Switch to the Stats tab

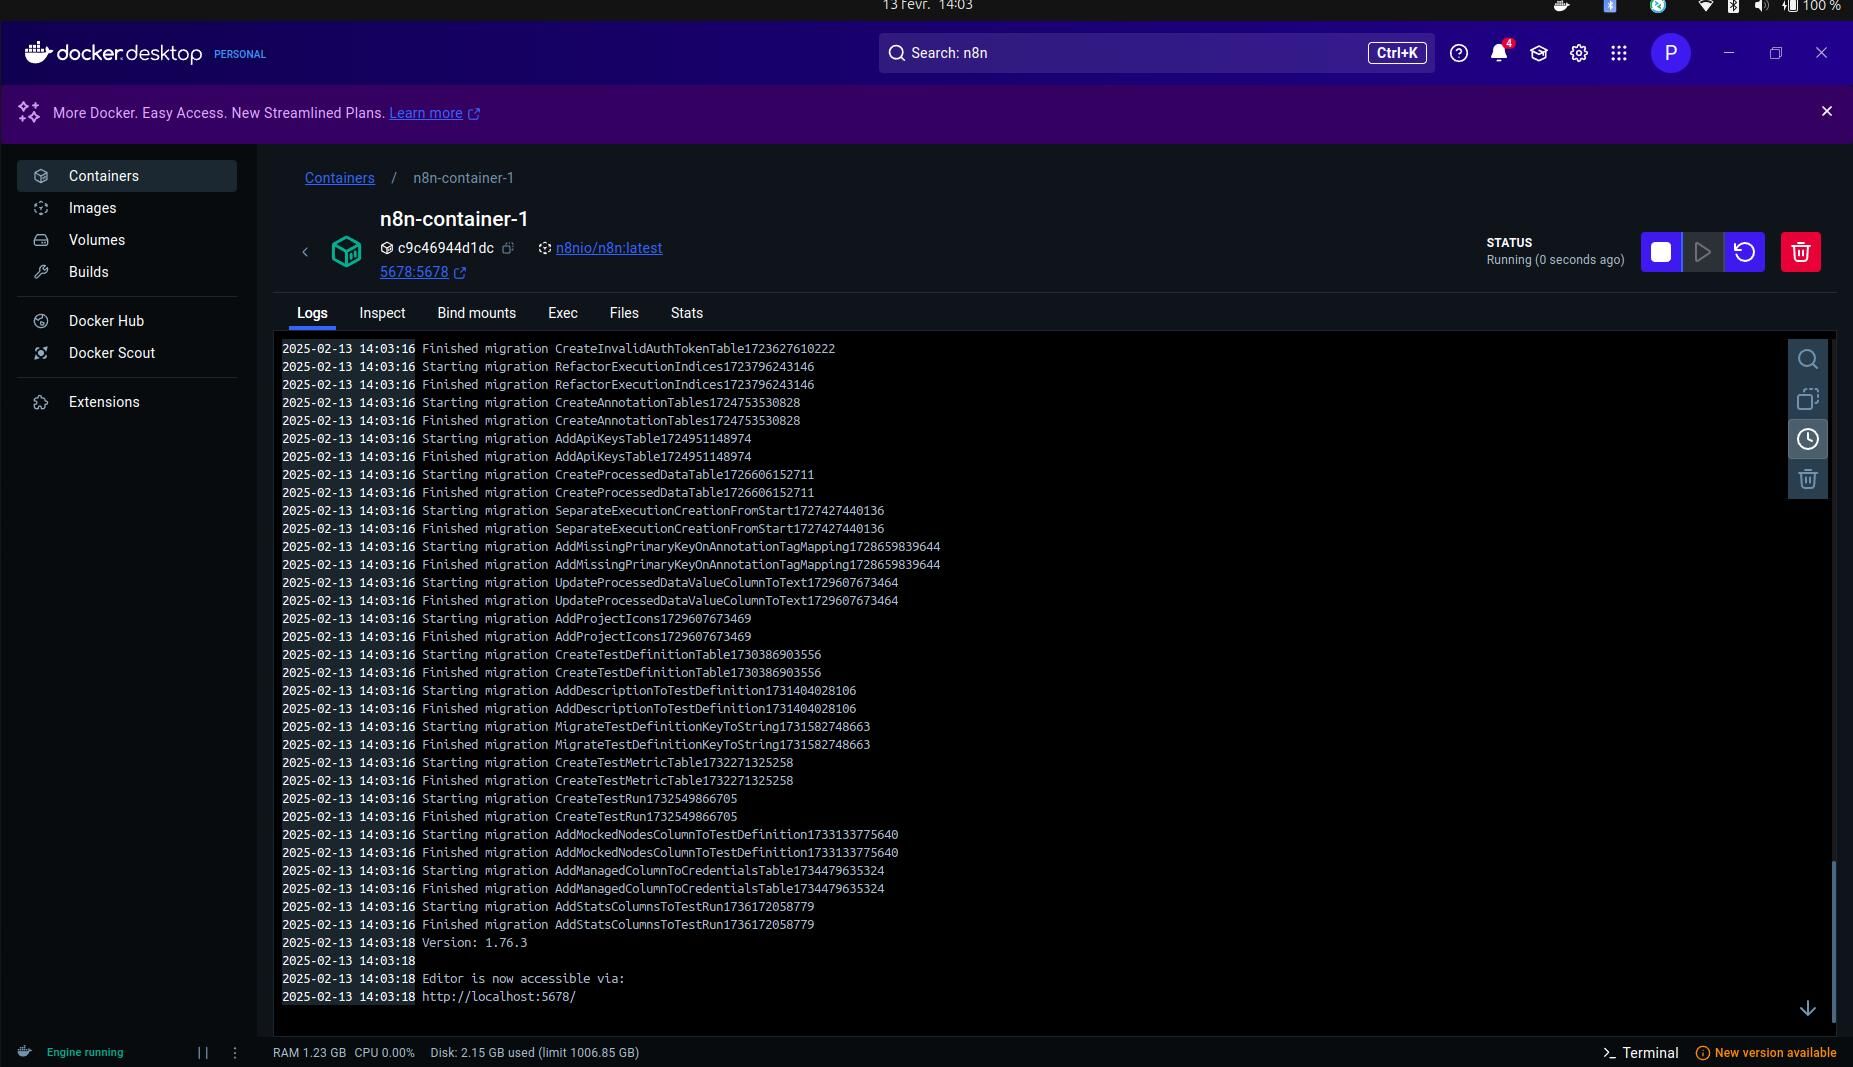[687, 313]
